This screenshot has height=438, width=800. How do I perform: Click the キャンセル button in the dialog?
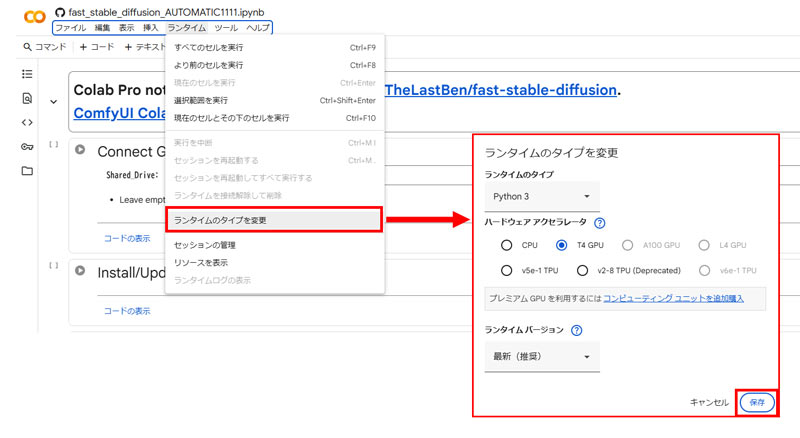click(709, 402)
